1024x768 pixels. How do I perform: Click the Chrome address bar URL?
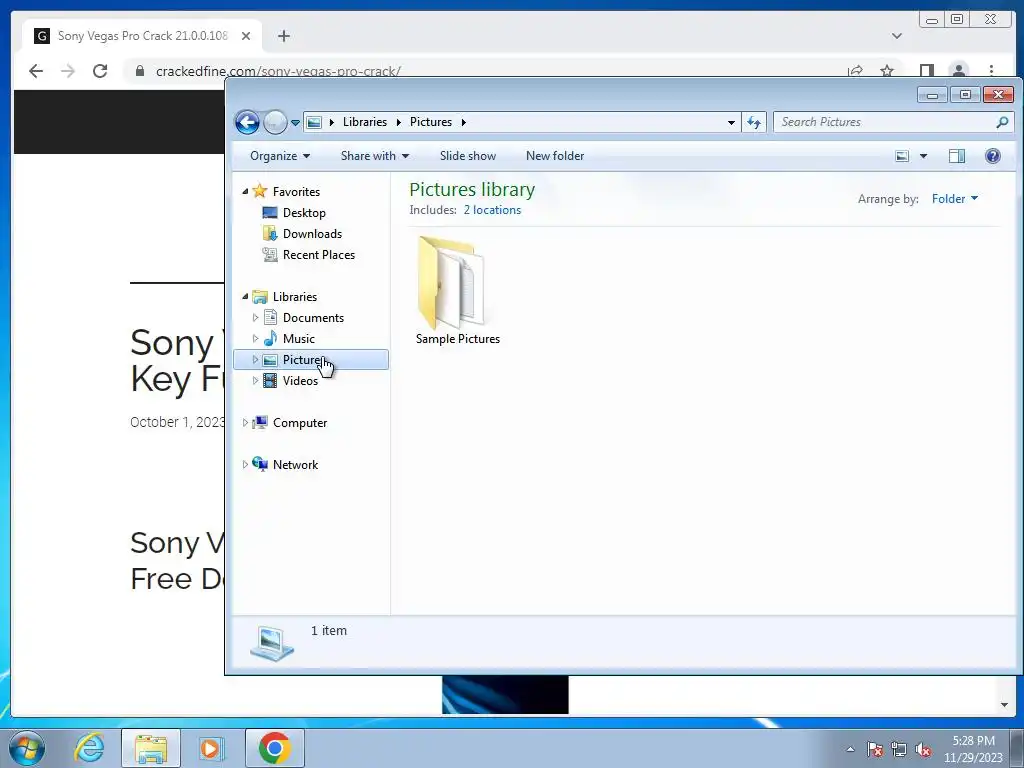(278, 71)
